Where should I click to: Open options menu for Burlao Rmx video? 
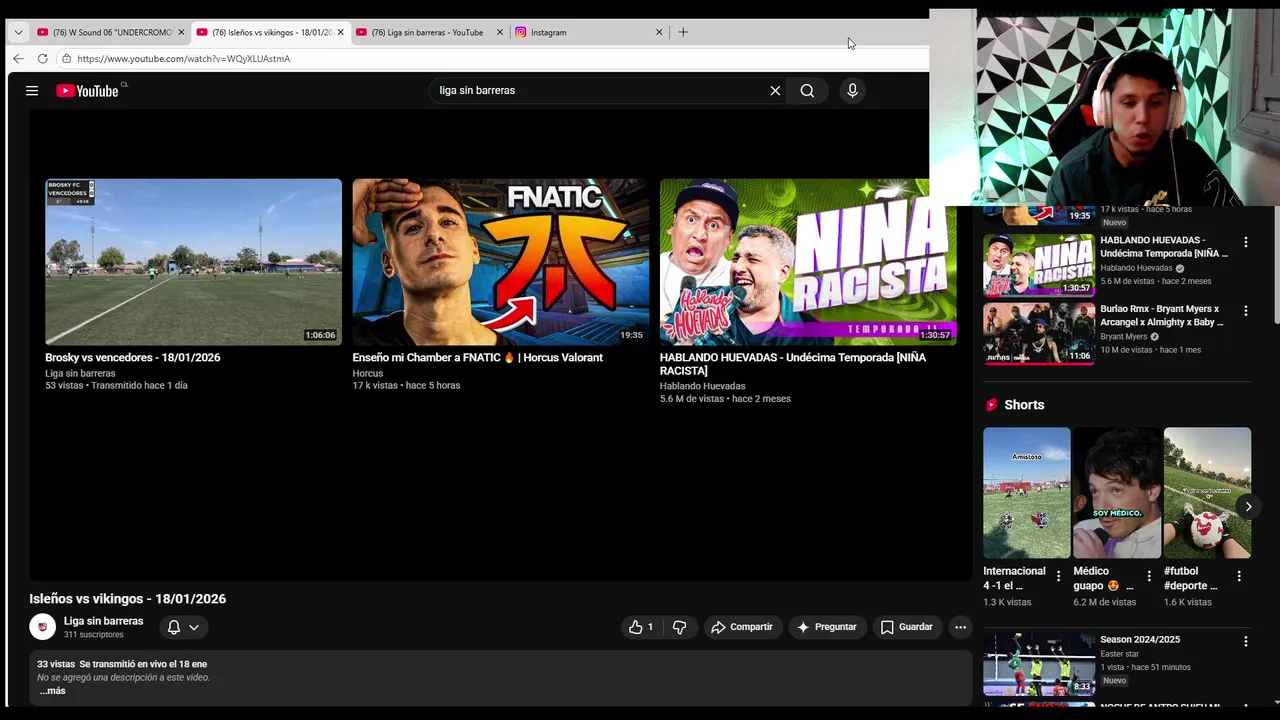(x=1246, y=311)
